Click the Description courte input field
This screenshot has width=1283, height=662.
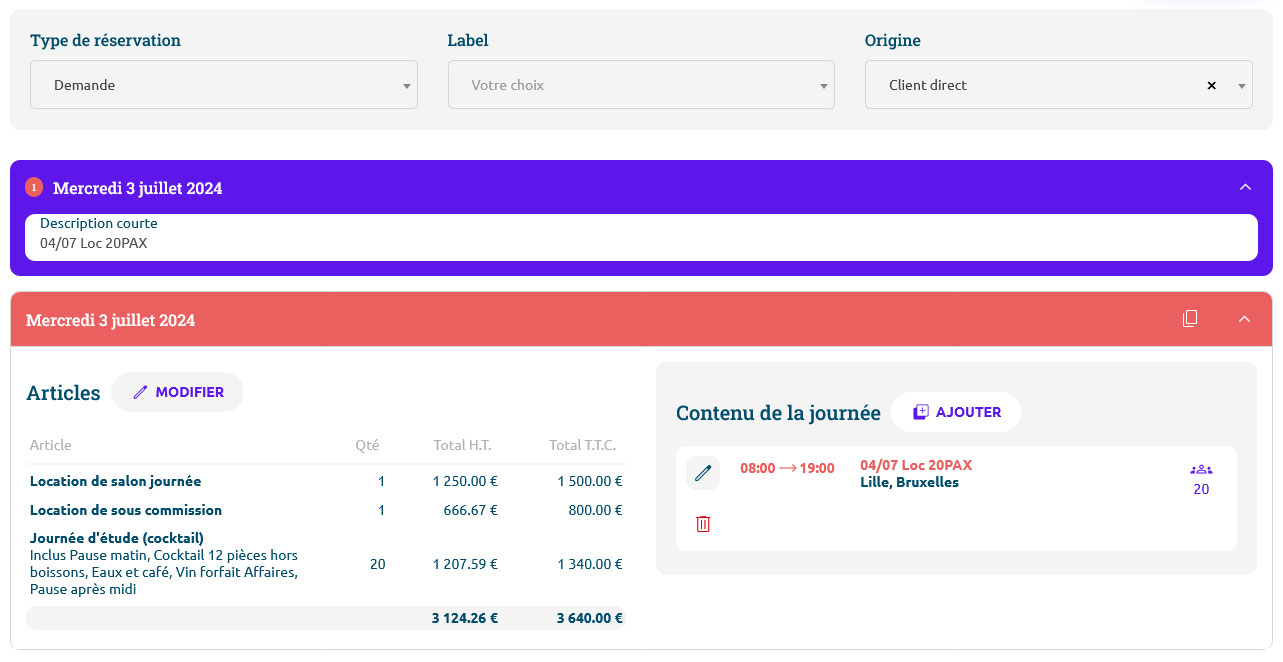[640, 243]
